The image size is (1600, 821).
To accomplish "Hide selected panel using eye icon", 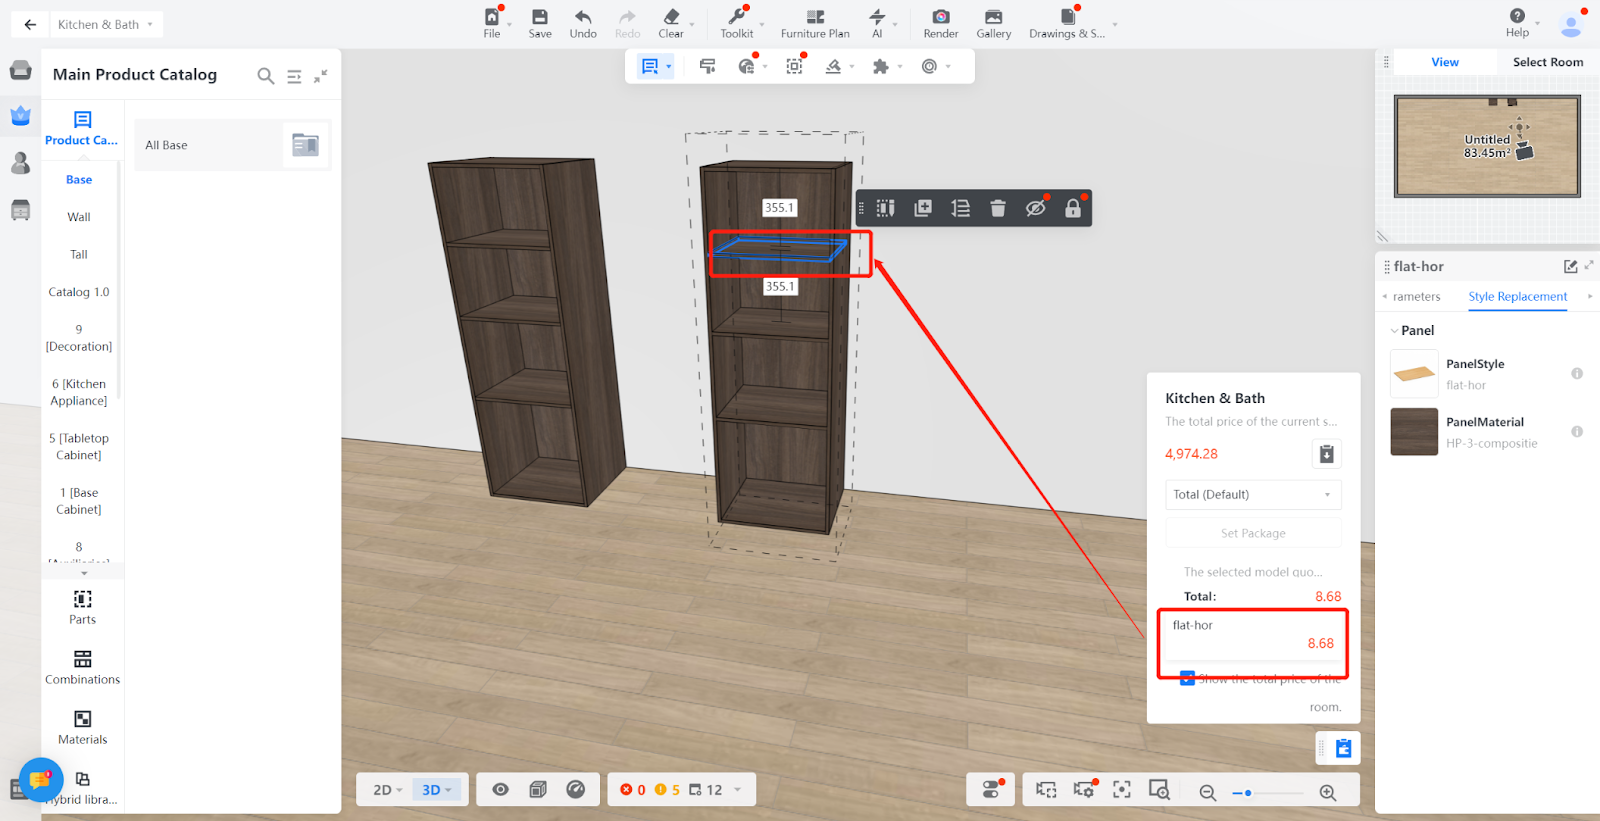I will click(x=1035, y=208).
